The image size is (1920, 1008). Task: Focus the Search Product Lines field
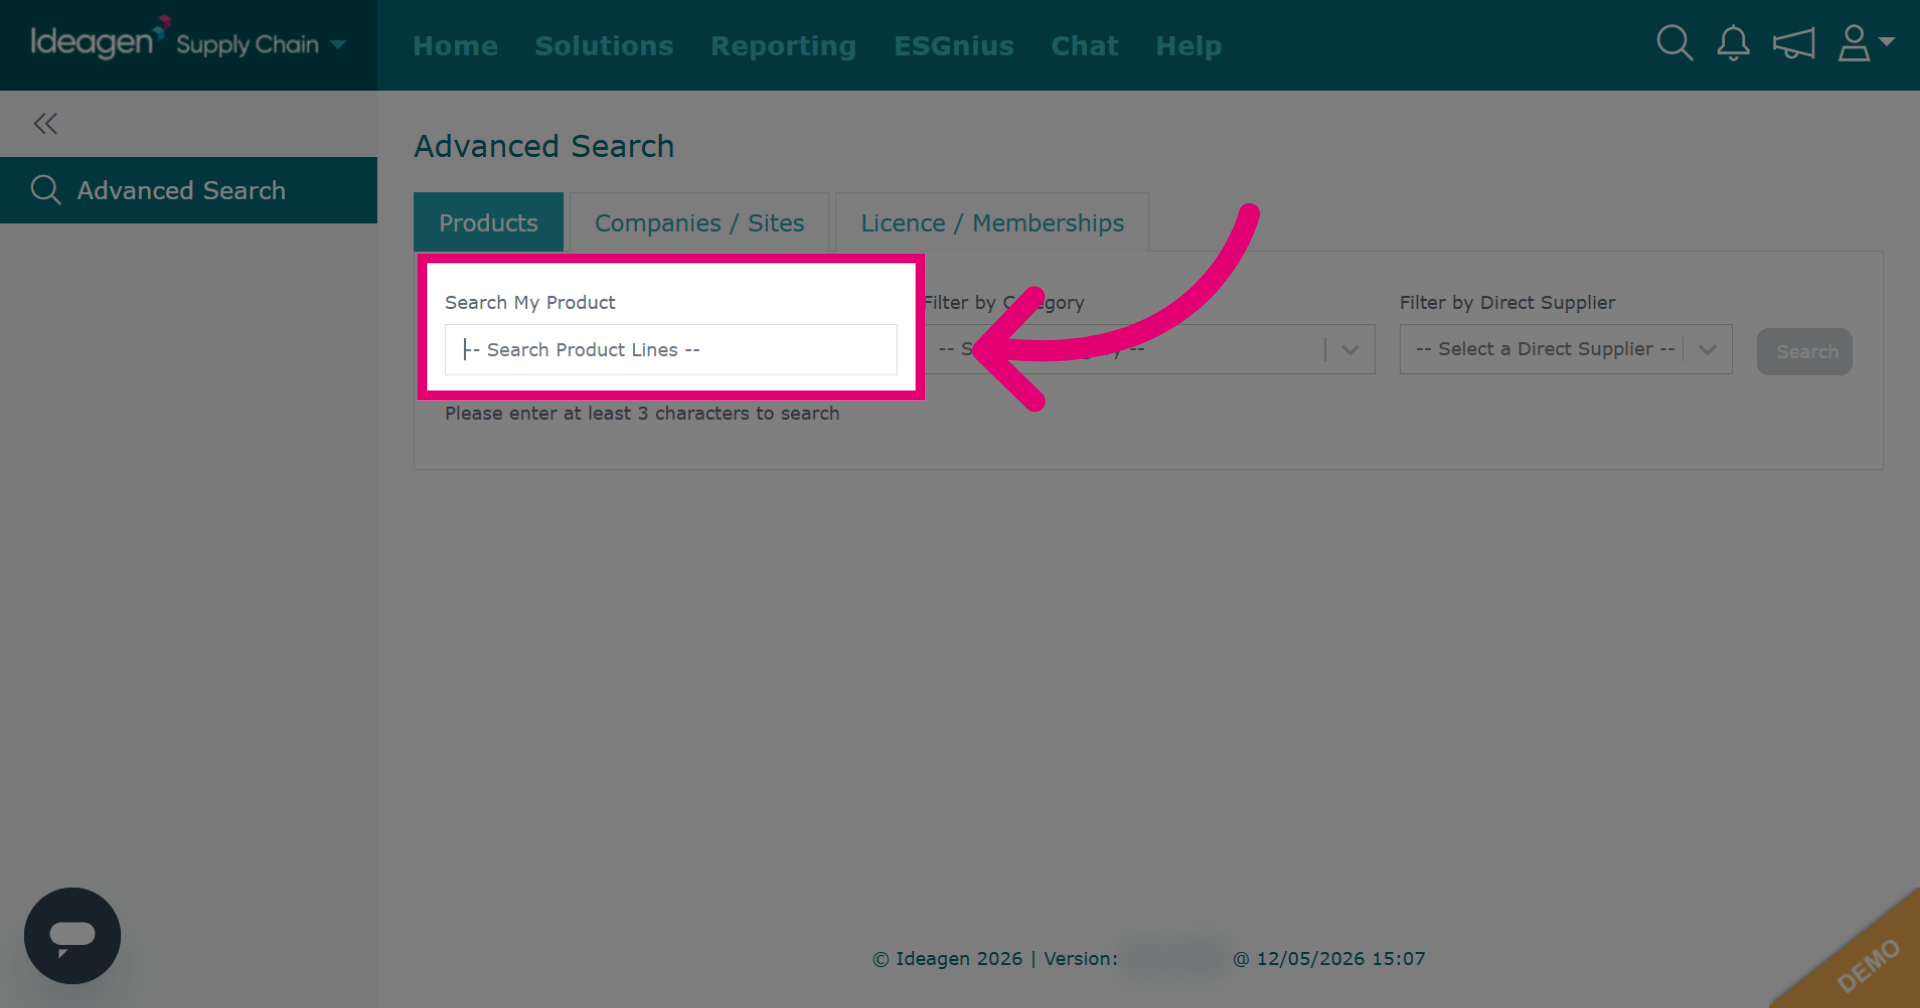pos(671,350)
